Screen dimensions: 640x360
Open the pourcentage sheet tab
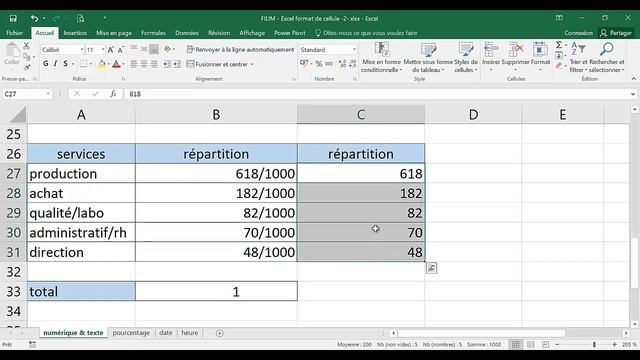pyautogui.click(x=131, y=333)
